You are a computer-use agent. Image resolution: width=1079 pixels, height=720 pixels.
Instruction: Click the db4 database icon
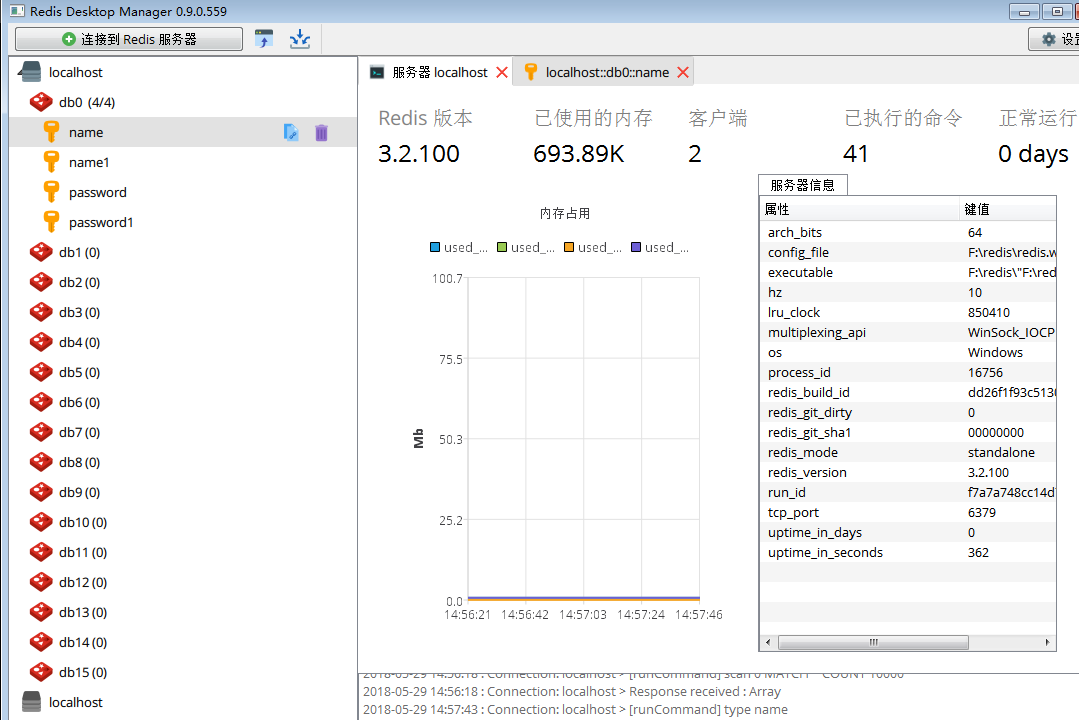41,341
